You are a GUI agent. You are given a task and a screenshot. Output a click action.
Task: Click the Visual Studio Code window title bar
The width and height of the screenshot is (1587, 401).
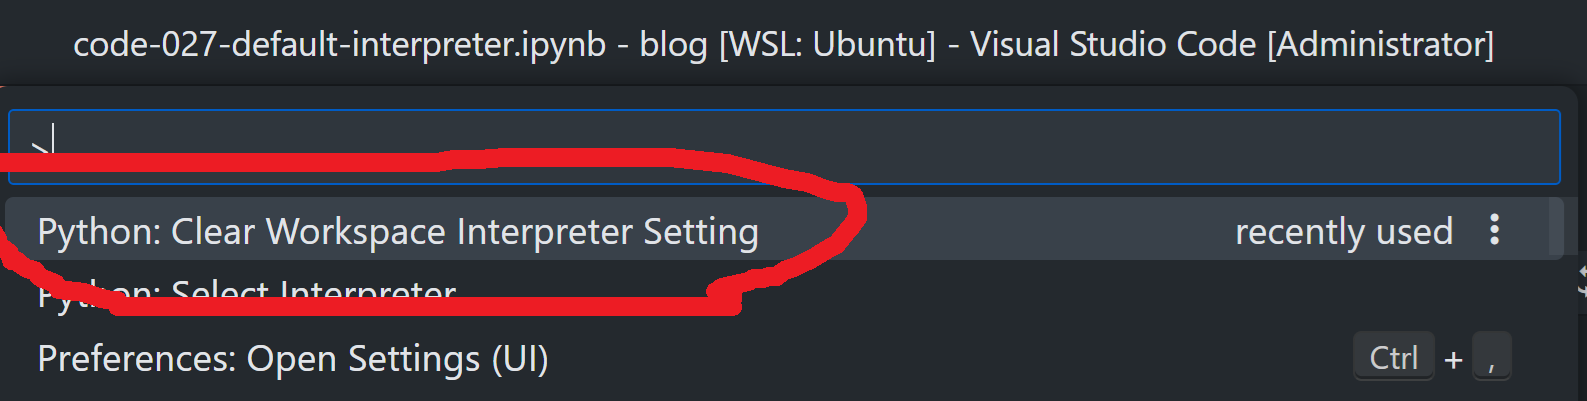pos(784,44)
